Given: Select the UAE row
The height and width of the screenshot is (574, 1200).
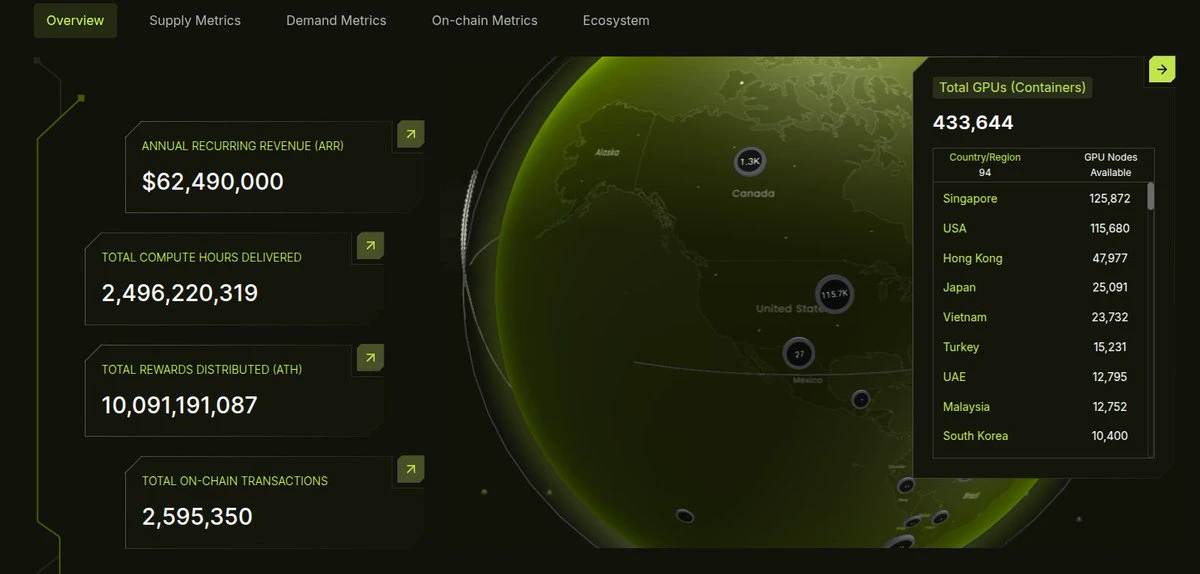Looking at the screenshot, I should [1039, 376].
